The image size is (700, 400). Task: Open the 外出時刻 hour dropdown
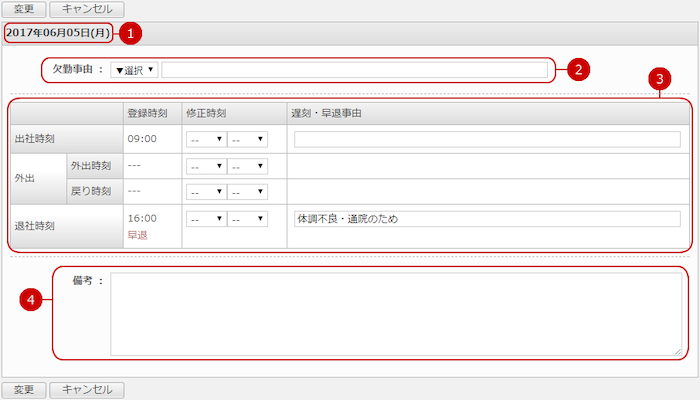(206, 165)
